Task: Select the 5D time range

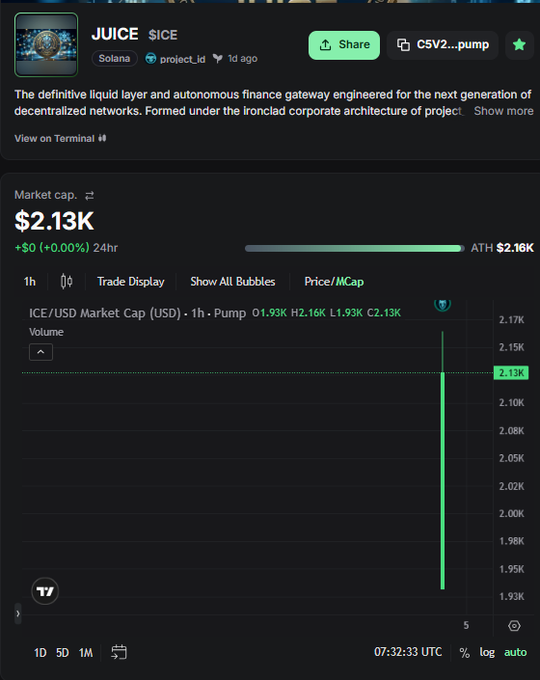Action: coord(62,653)
